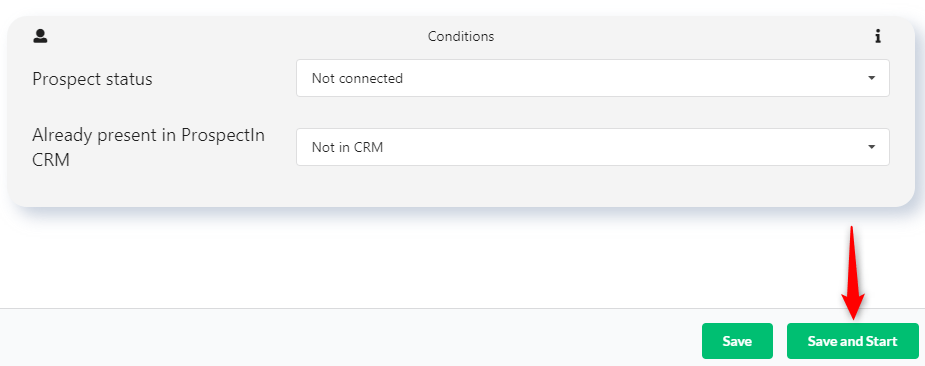This screenshot has width=925, height=366.
Task: Click the person icon in Conditions header
Action: (40, 37)
